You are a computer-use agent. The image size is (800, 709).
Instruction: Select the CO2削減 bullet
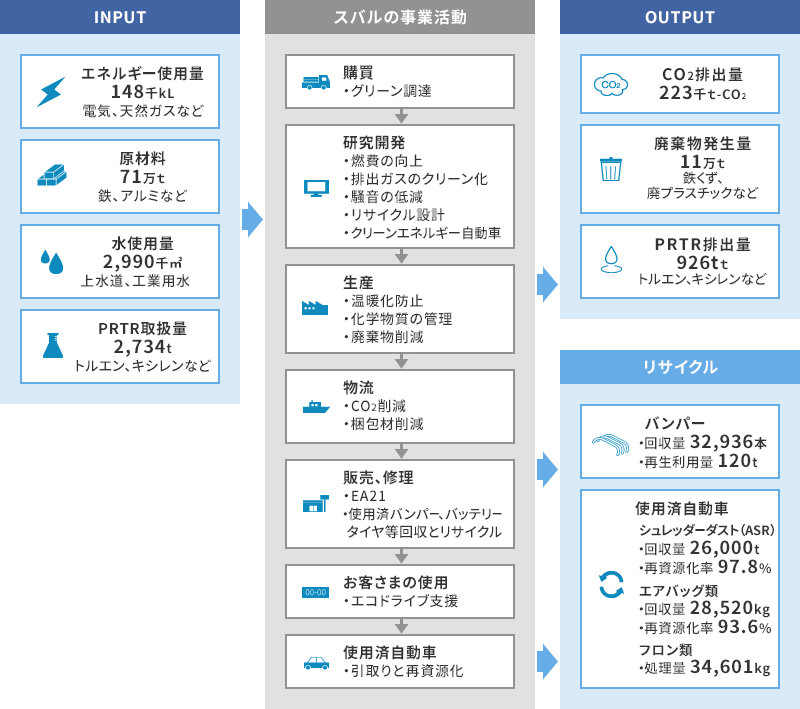[x=374, y=406]
